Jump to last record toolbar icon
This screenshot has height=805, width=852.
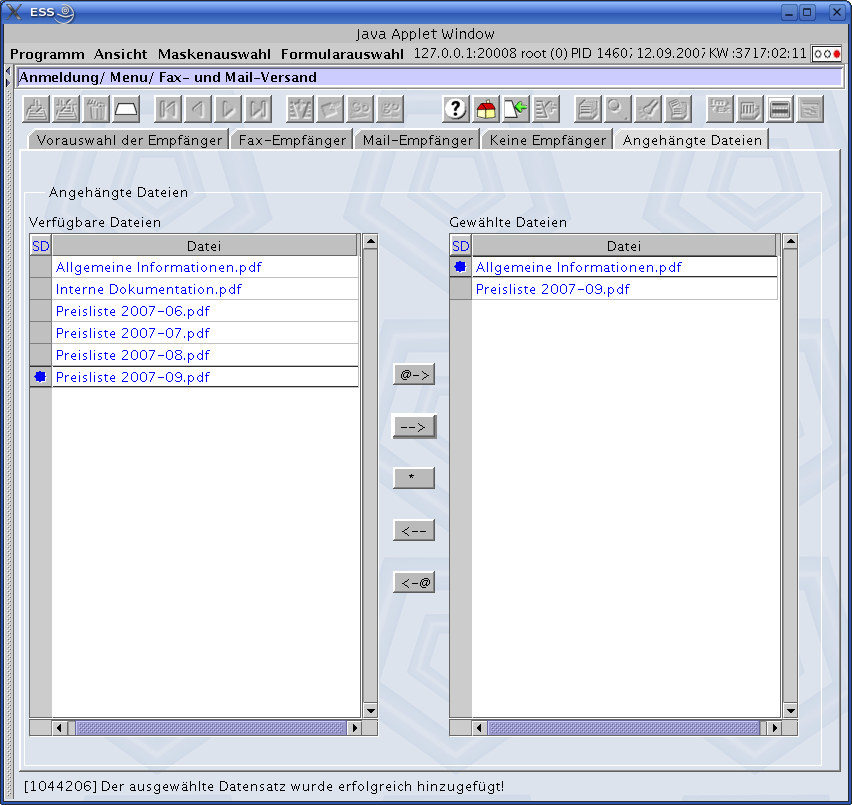pos(259,109)
